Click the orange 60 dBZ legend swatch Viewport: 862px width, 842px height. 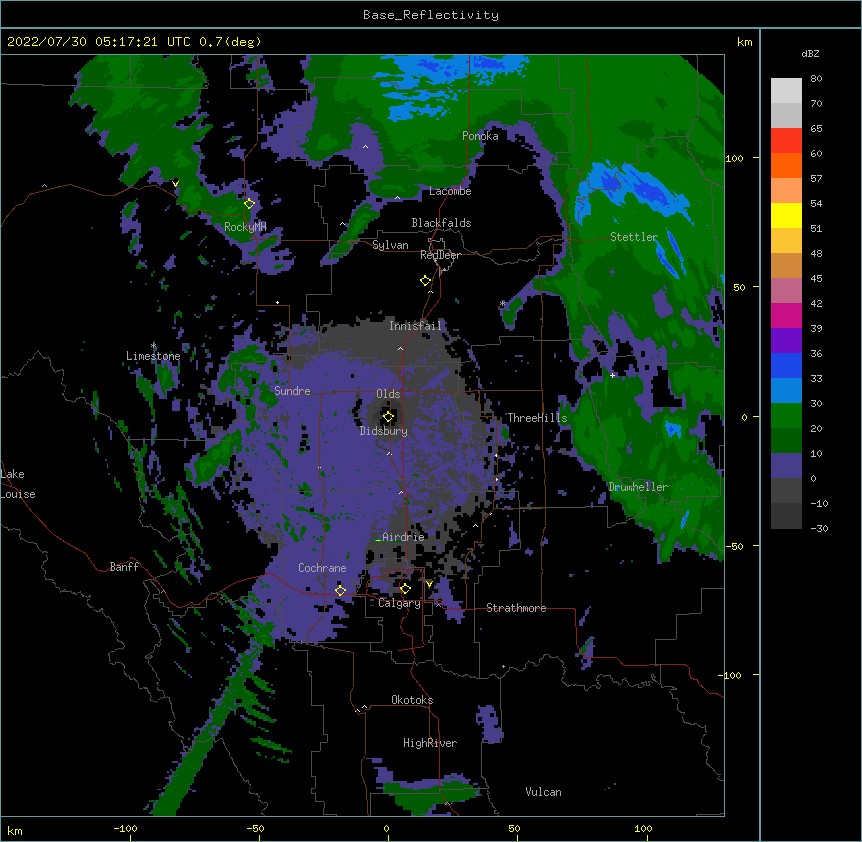786,165
